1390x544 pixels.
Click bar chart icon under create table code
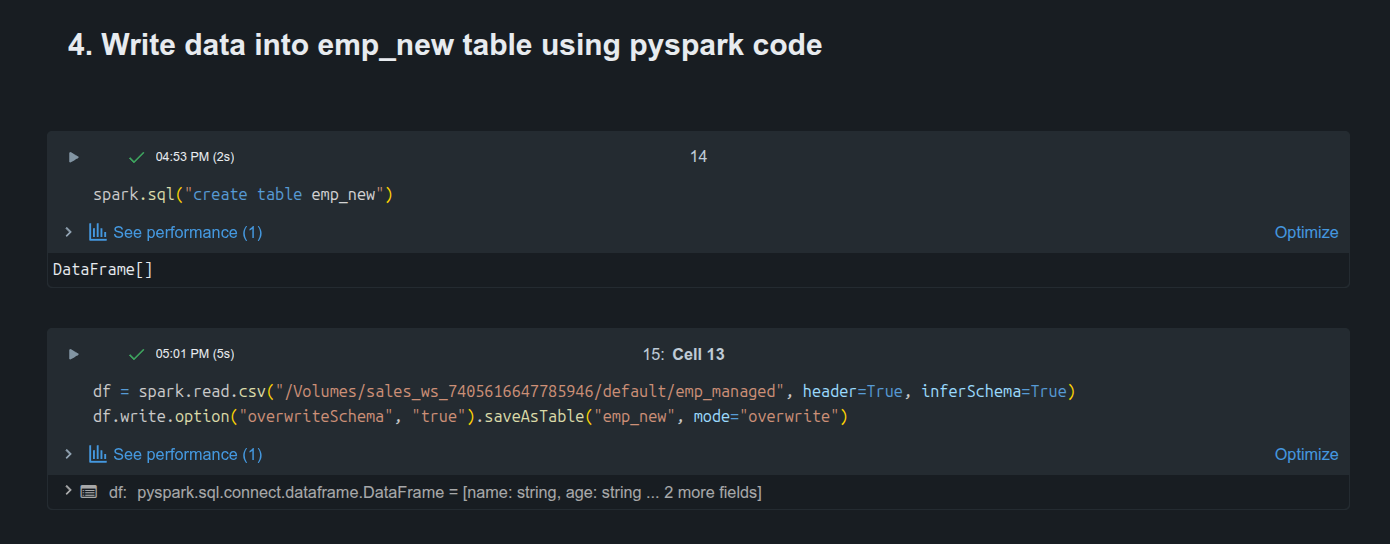(x=98, y=232)
